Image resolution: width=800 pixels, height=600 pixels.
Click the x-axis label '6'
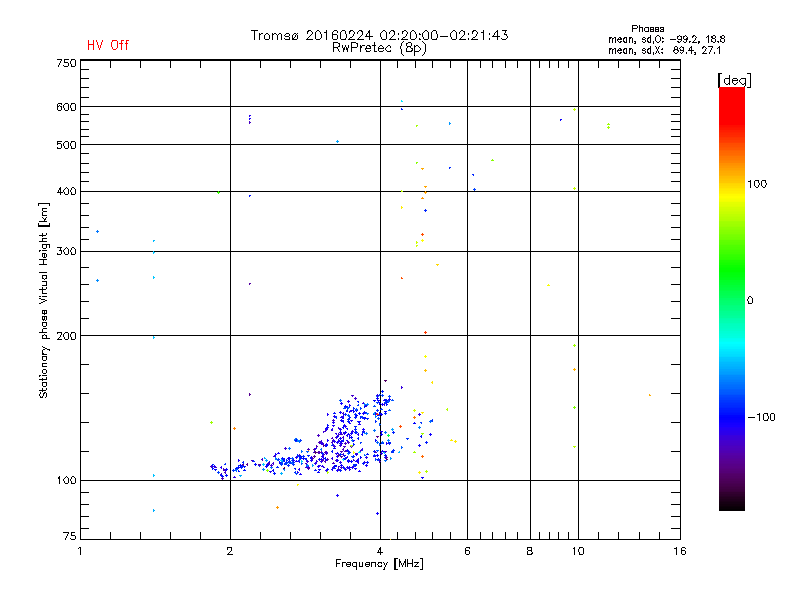point(467,551)
